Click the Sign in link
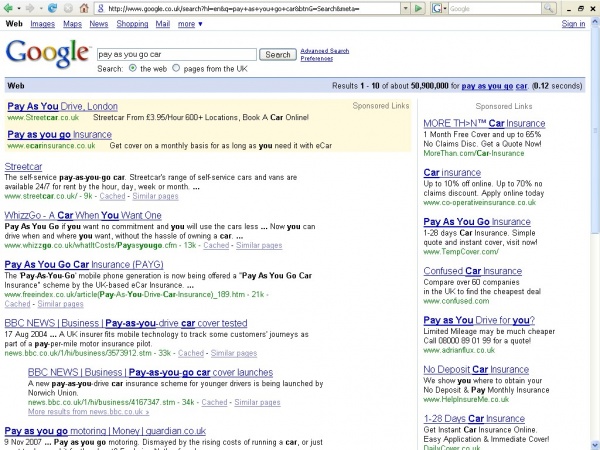 (x=573, y=24)
